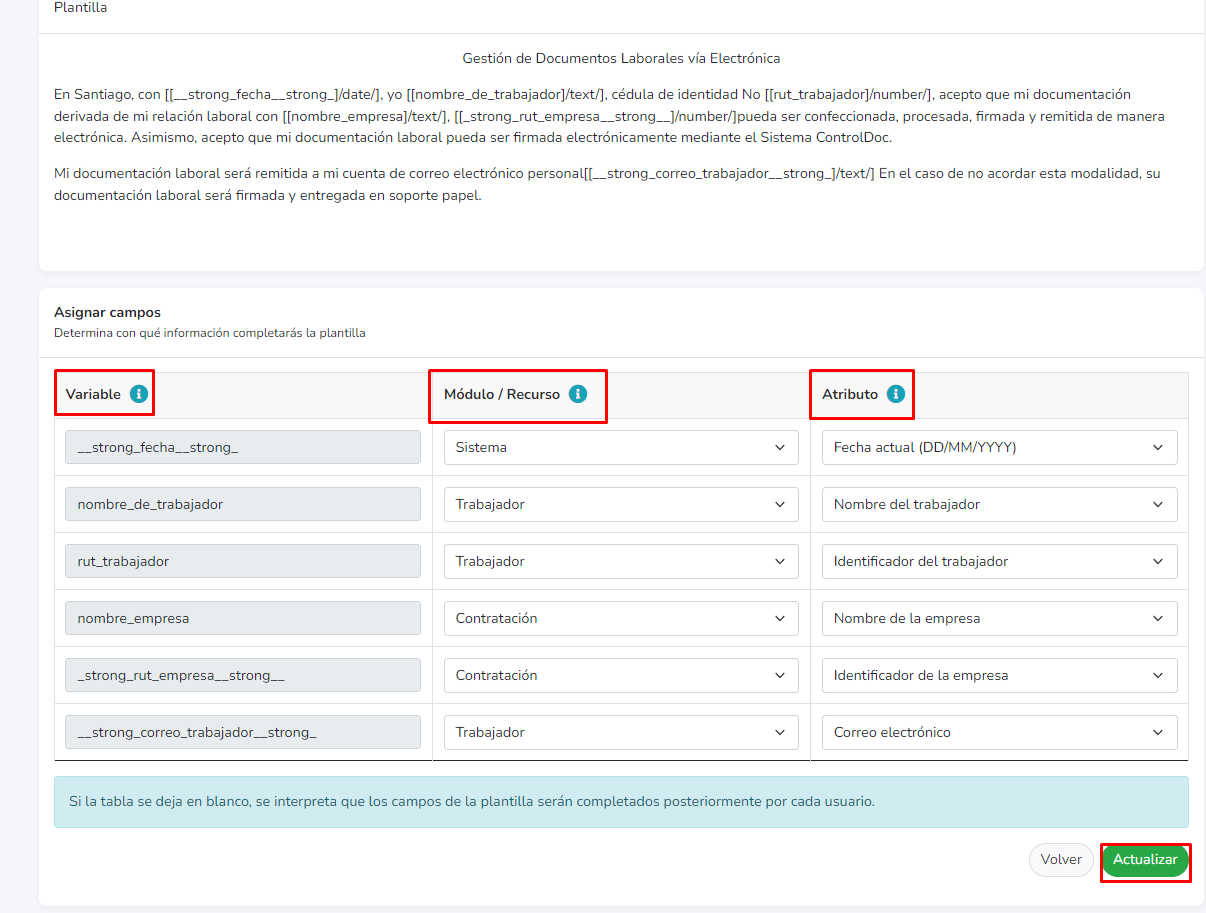Open module dropdown for nombre_empresa row
This screenshot has width=1206, height=913.
click(621, 618)
